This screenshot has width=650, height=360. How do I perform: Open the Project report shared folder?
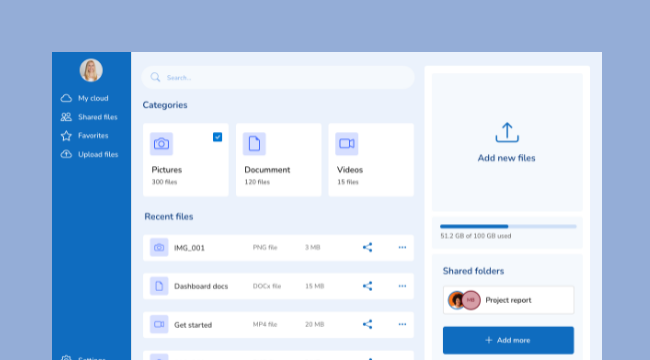[x=509, y=300]
